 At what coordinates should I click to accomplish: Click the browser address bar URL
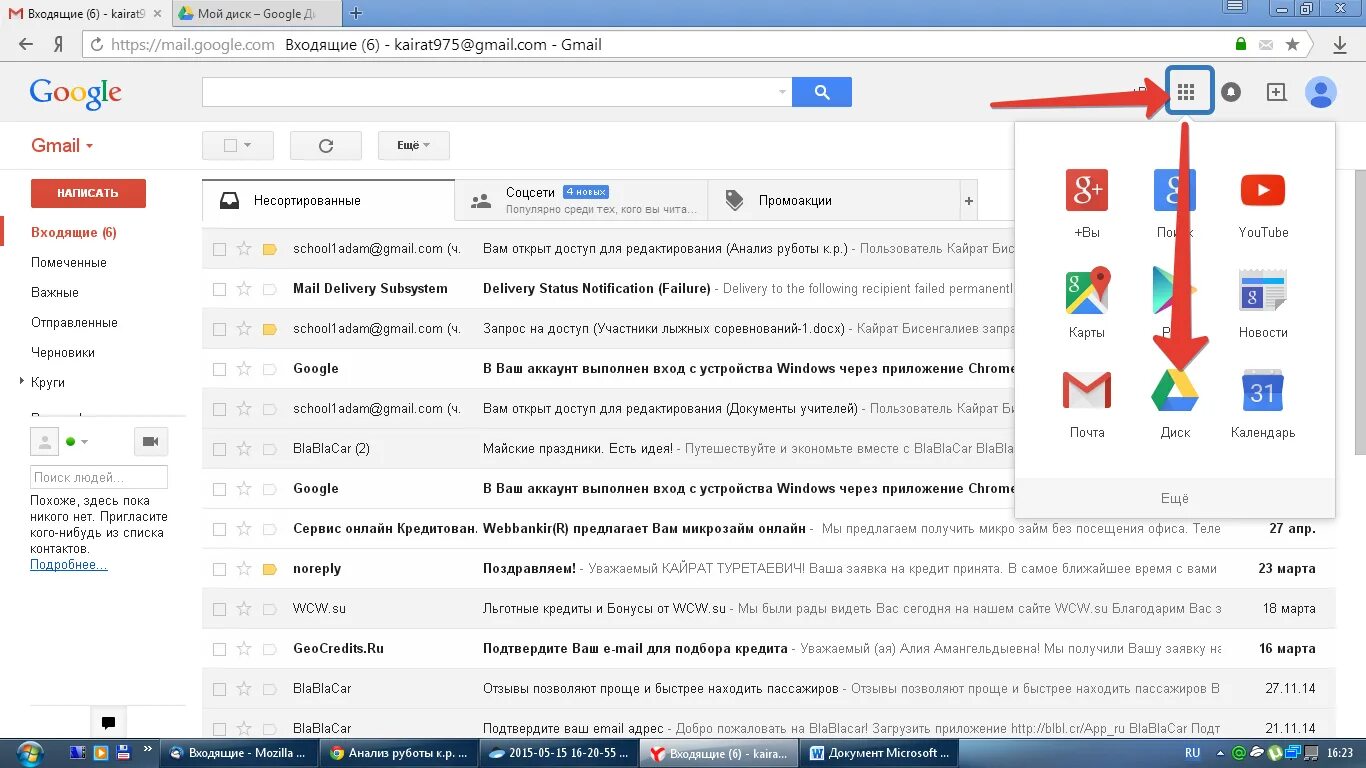(x=193, y=44)
